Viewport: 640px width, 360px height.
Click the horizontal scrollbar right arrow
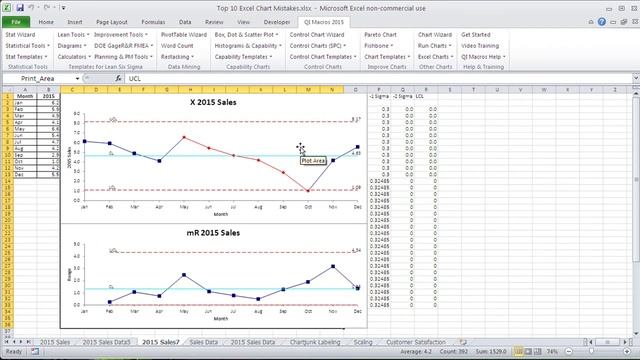coord(624,342)
